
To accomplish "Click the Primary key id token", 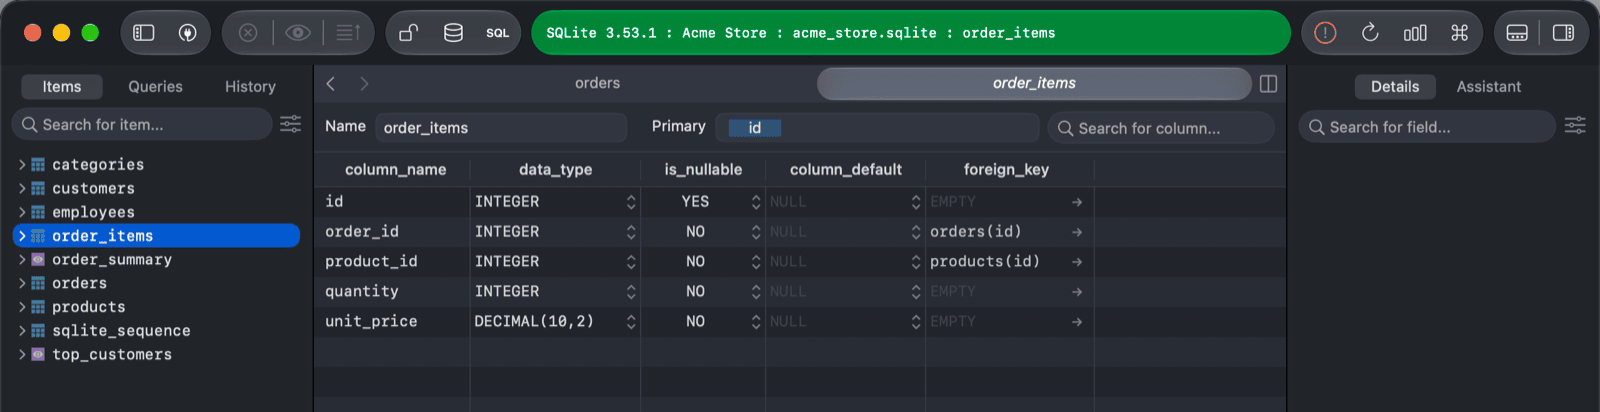I will [754, 128].
